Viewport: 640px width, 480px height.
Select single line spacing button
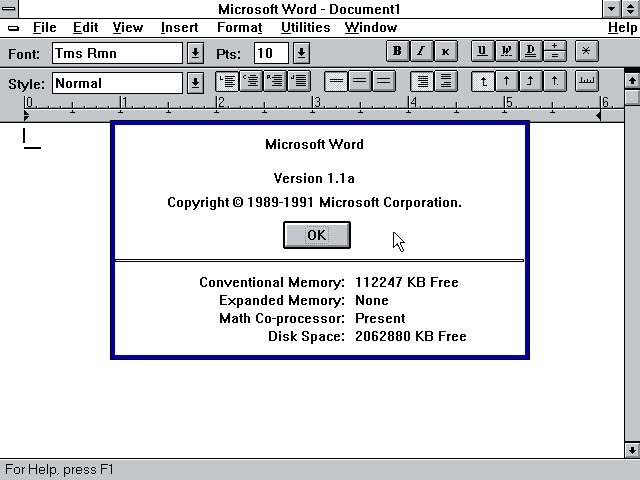click(336, 82)
